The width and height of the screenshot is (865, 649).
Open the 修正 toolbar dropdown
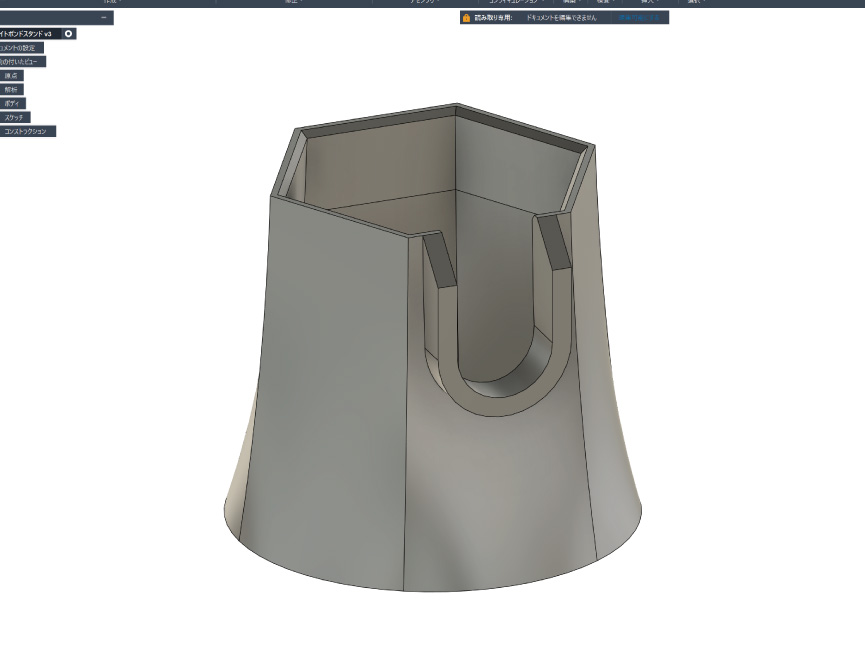[x=291, y=2]
